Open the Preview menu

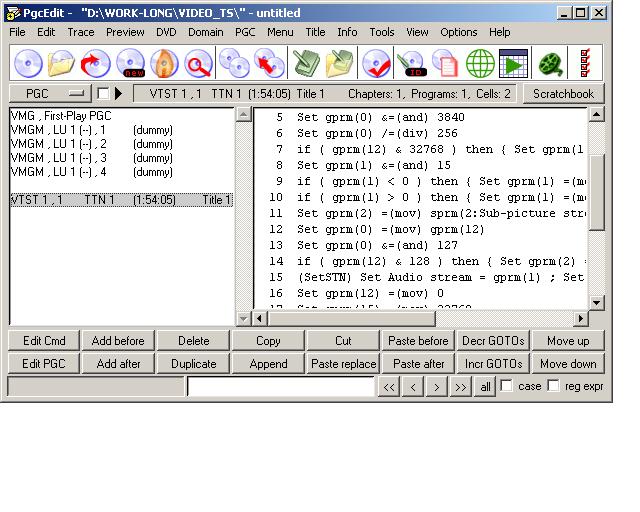(x=125, y=32)
